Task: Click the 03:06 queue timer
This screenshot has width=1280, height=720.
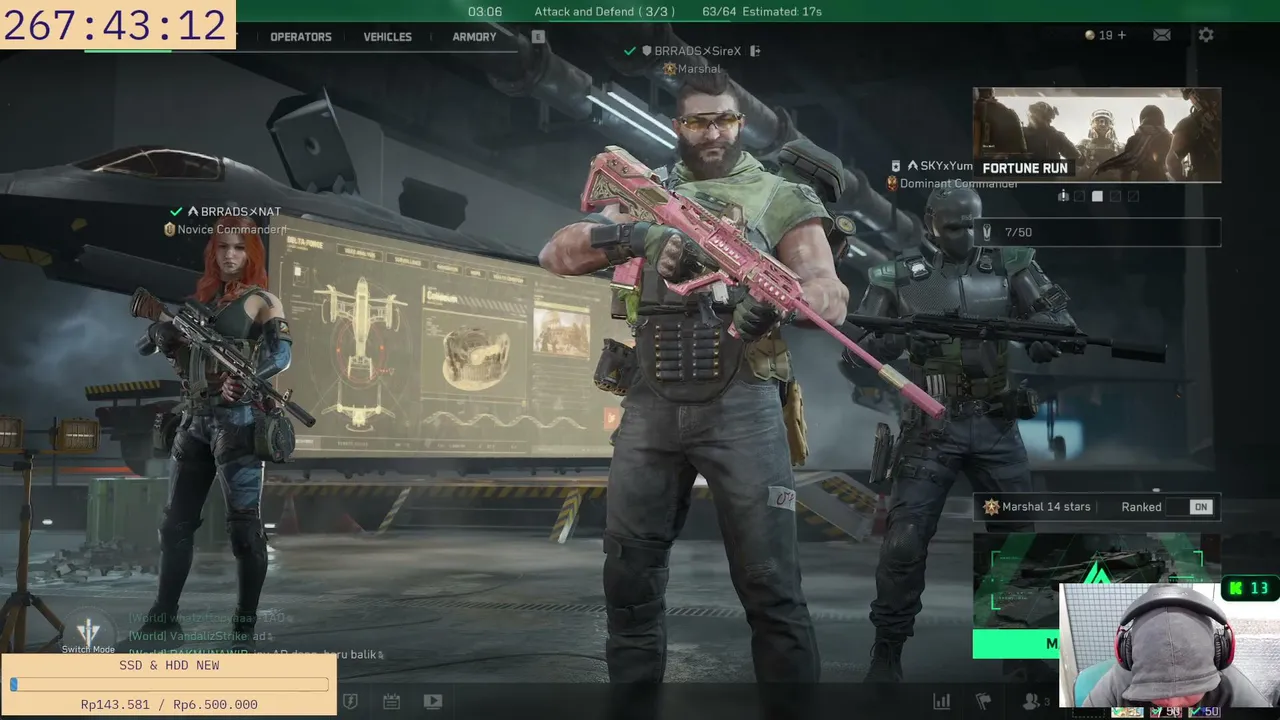Action: point(485,12)
